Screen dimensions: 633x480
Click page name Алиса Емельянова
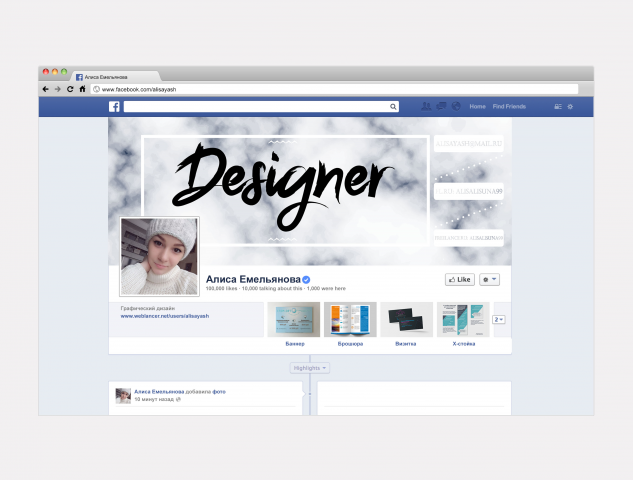(x=253, y=279)
